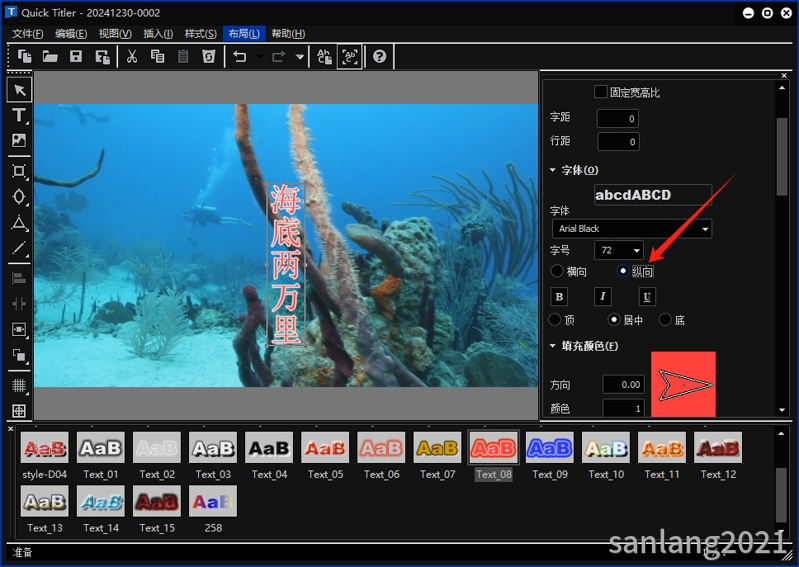This screenshot has height=567, width=799.
Task: Select the arrow selection tool
Action: click(19, 90)
